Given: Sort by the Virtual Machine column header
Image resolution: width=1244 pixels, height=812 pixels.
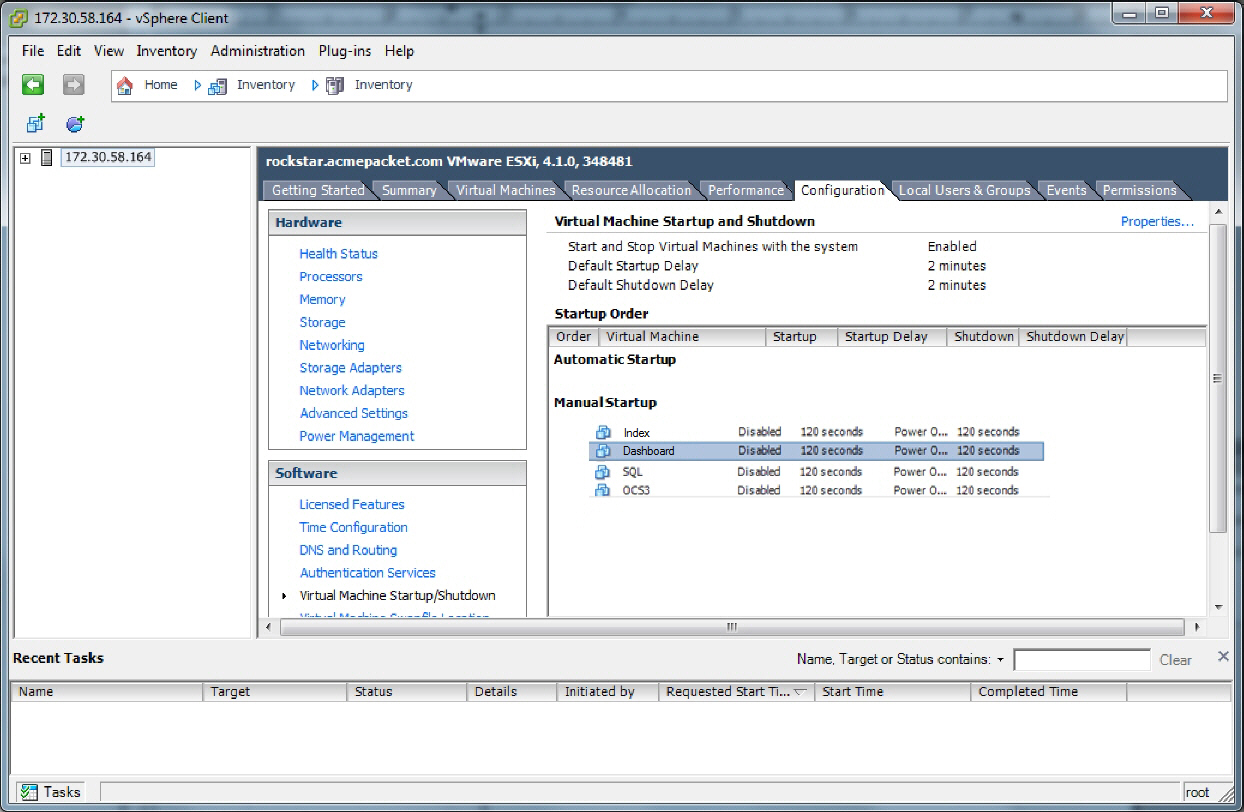Looking at the screenshot, I should tap(681, 337).
